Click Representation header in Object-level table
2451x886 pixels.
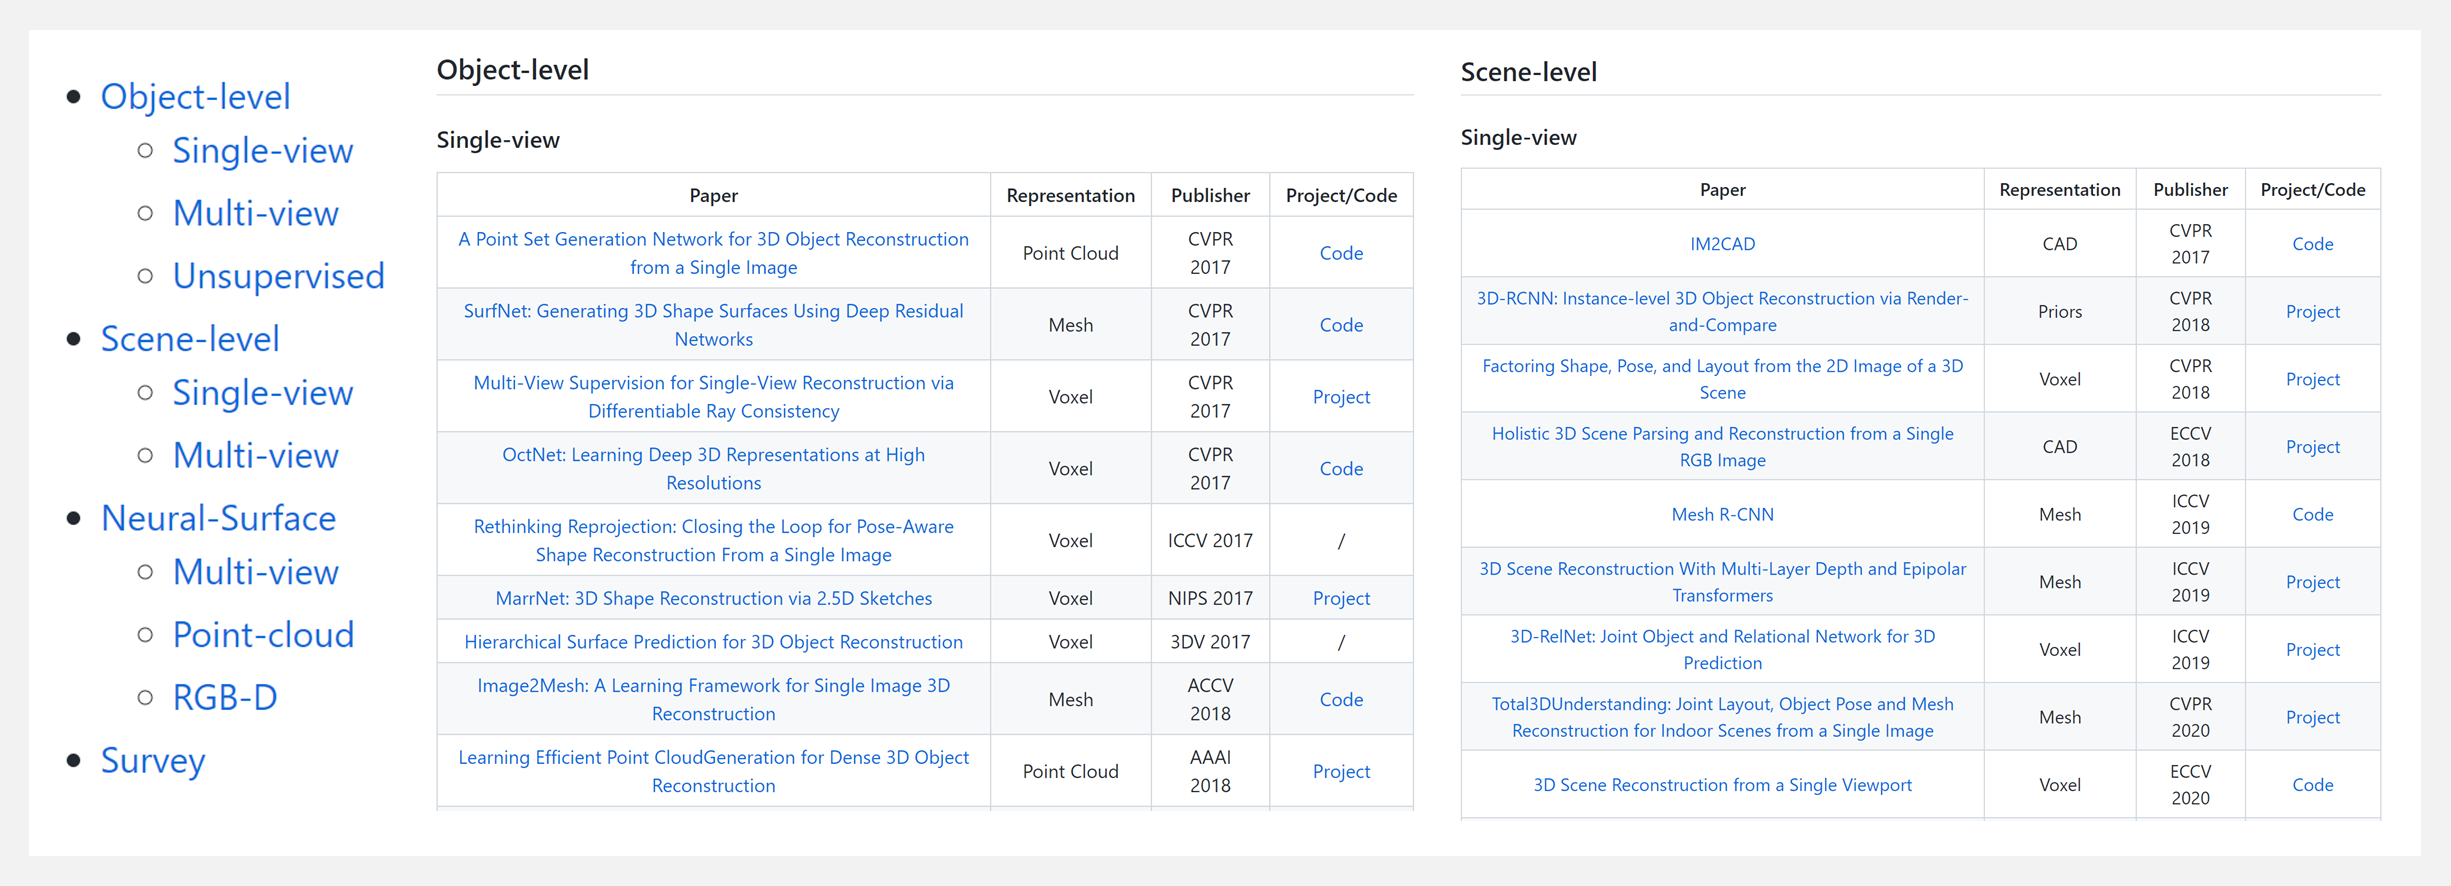point(1070,196)
